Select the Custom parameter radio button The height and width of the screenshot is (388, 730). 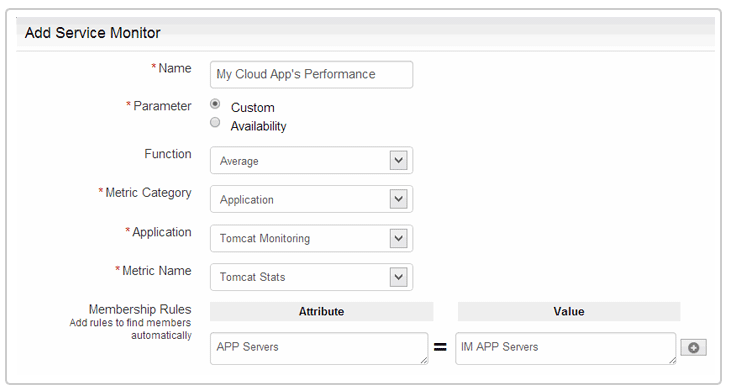click(215, 104)
